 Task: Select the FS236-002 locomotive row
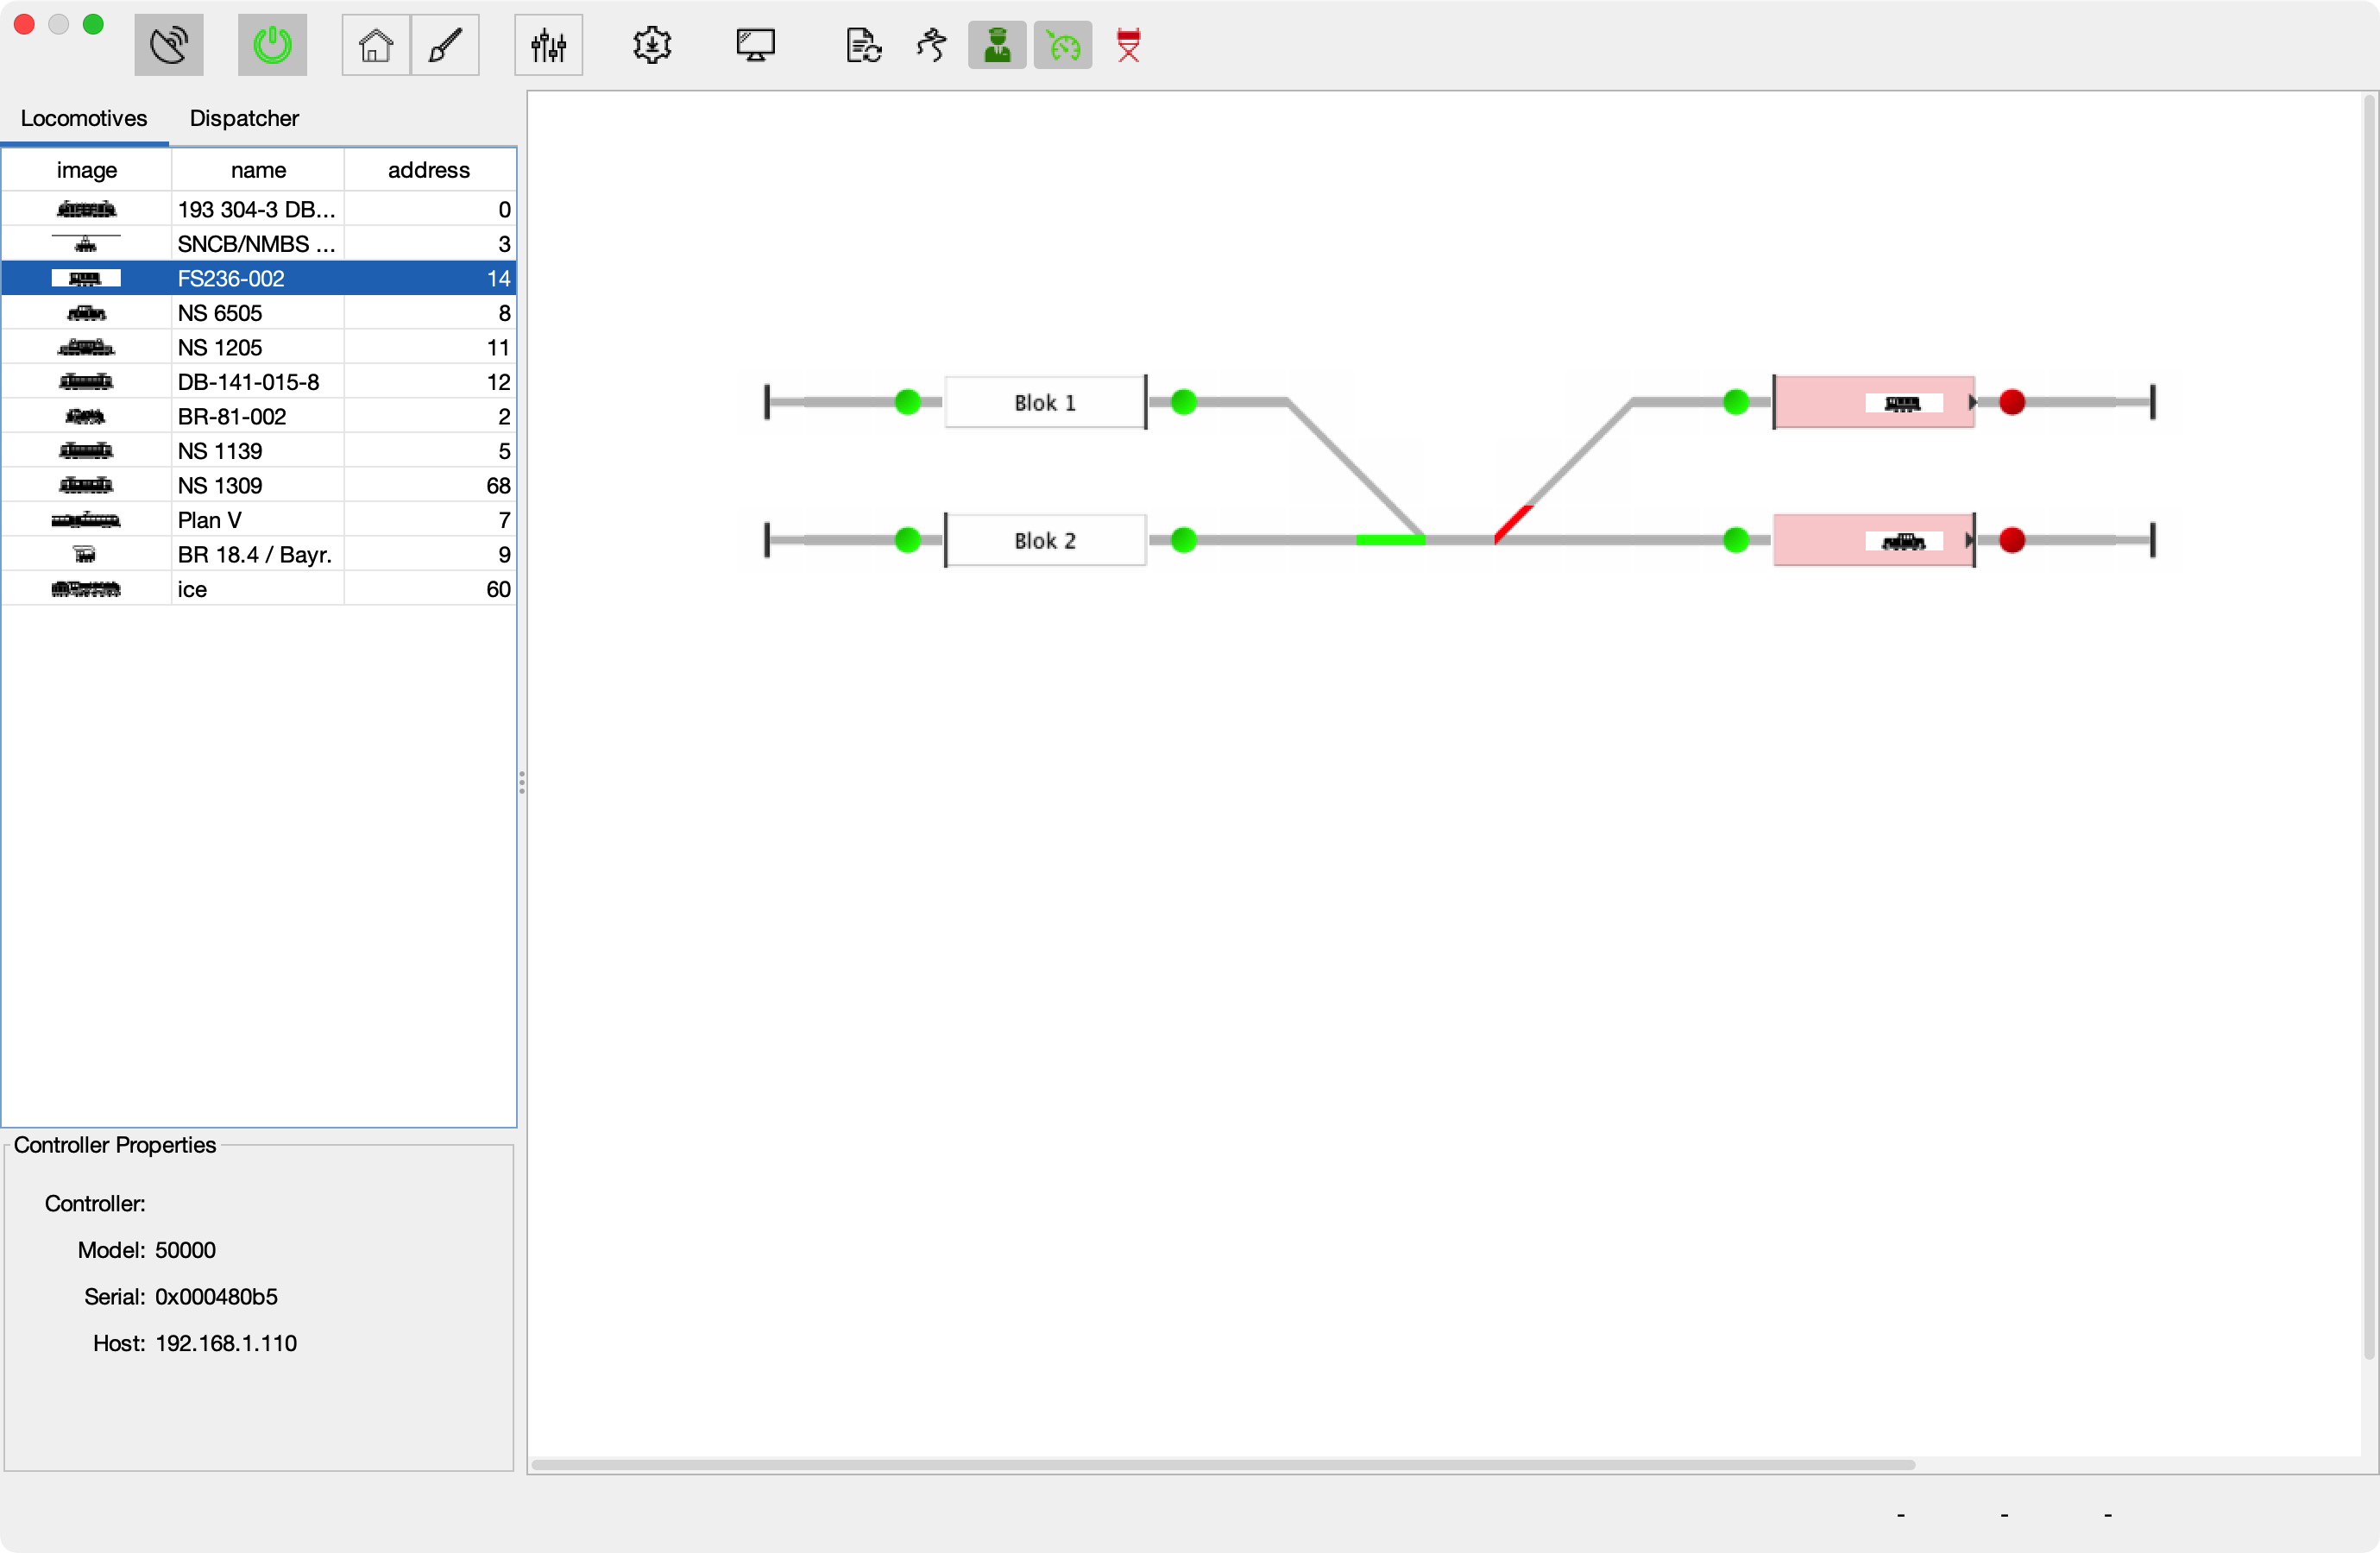pyautogui.click(x=259, y=278)
